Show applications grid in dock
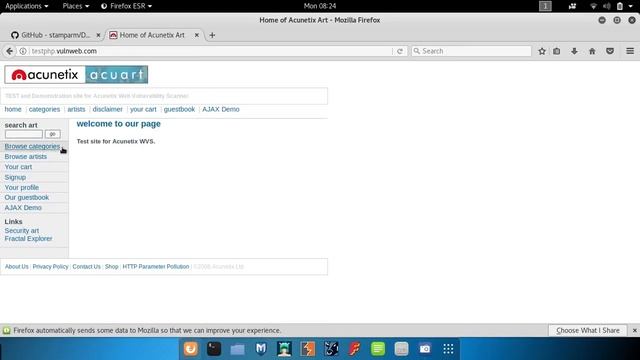The height and width of the screenshot is (360, 640). 448,349
